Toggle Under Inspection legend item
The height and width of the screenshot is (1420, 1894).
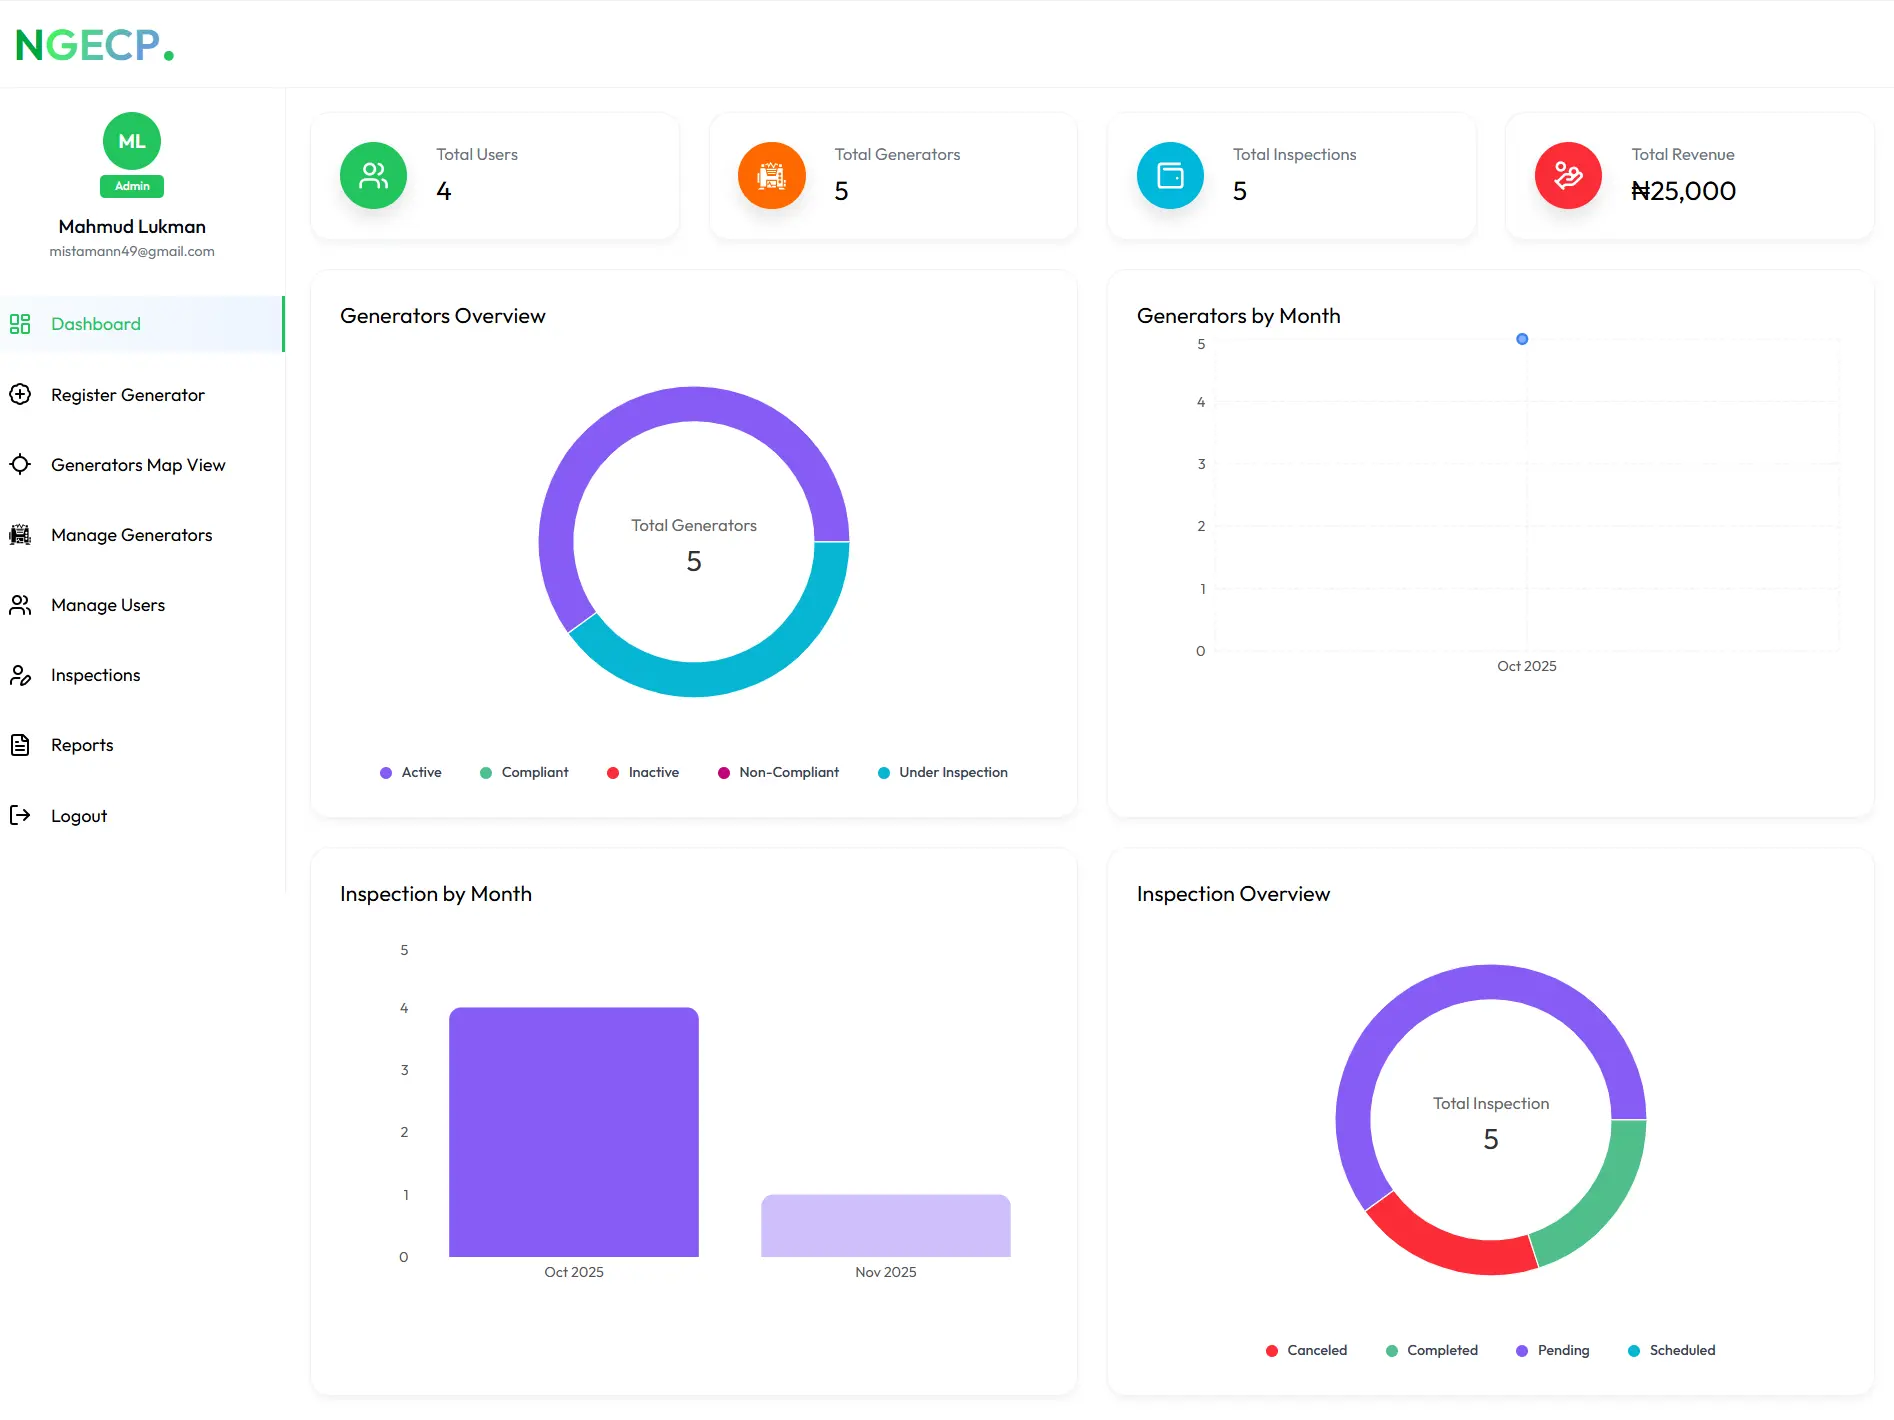coord(942,773)
